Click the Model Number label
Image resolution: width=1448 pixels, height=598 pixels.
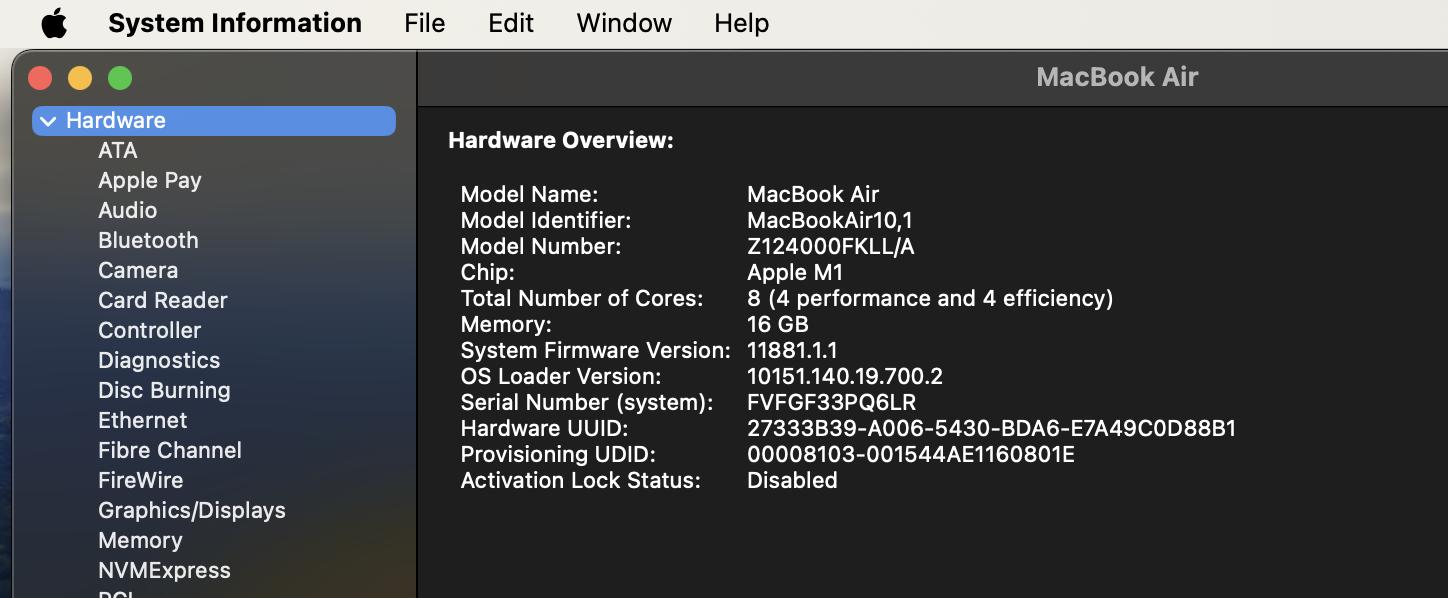pyautogui.click(x=541, y=246)
